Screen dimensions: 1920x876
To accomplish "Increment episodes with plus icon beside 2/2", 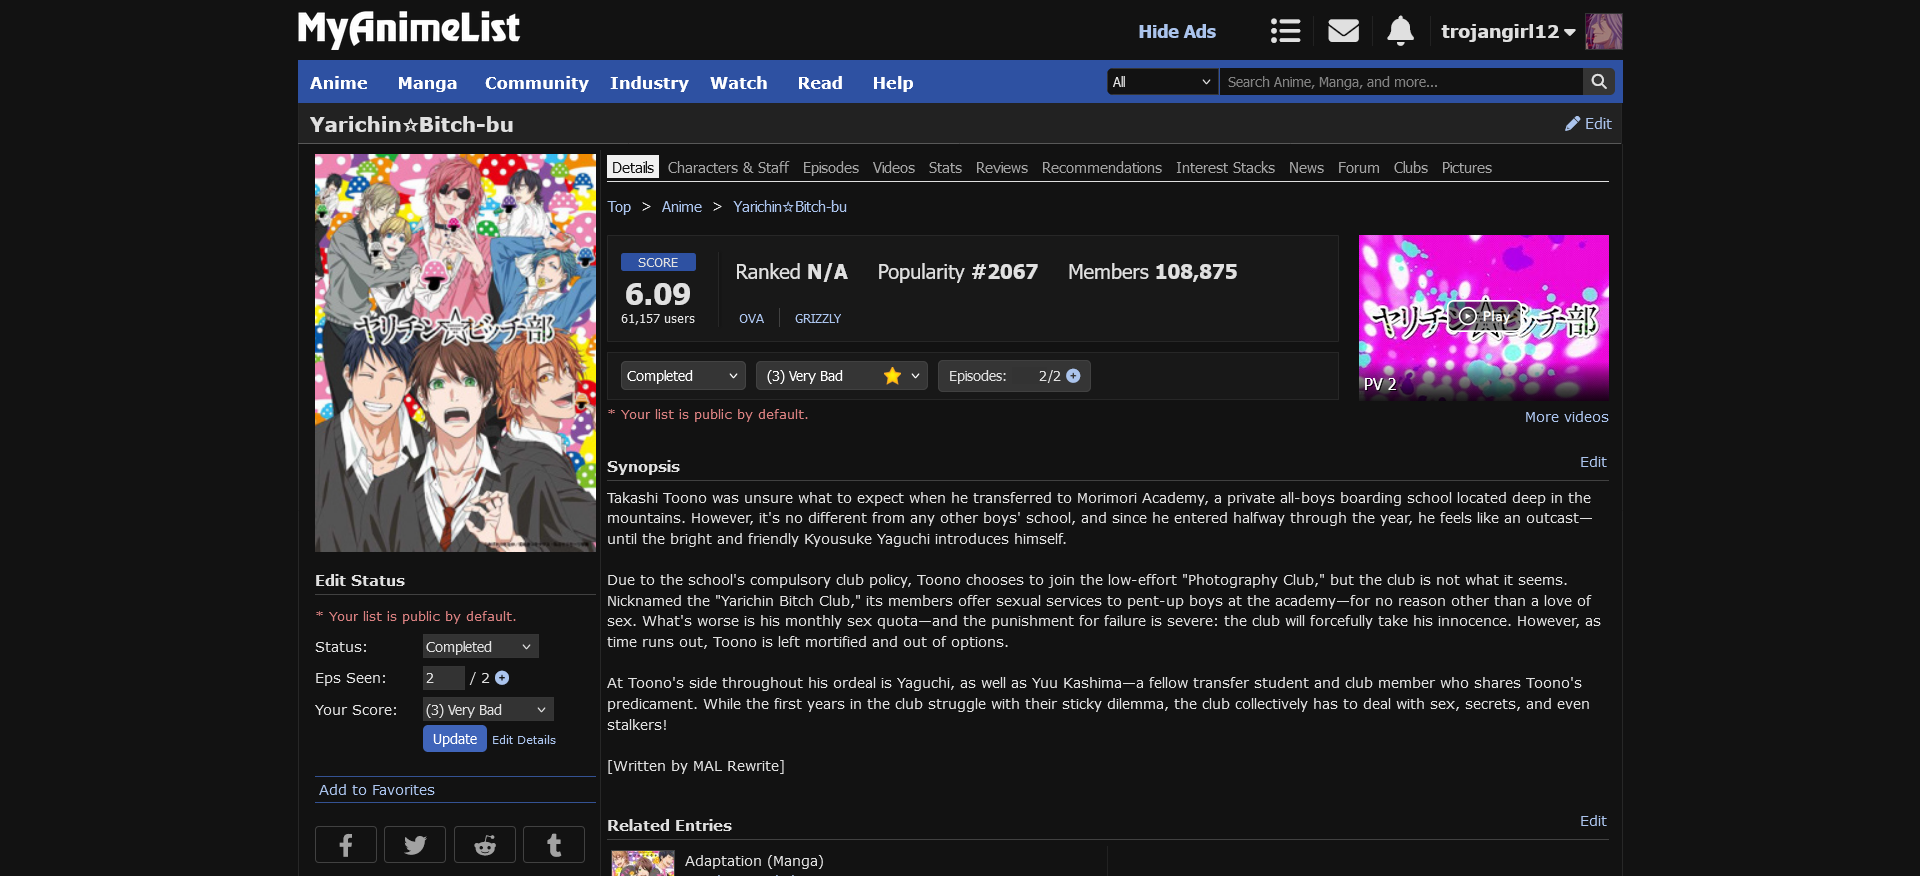I will tap(1073, 376).
